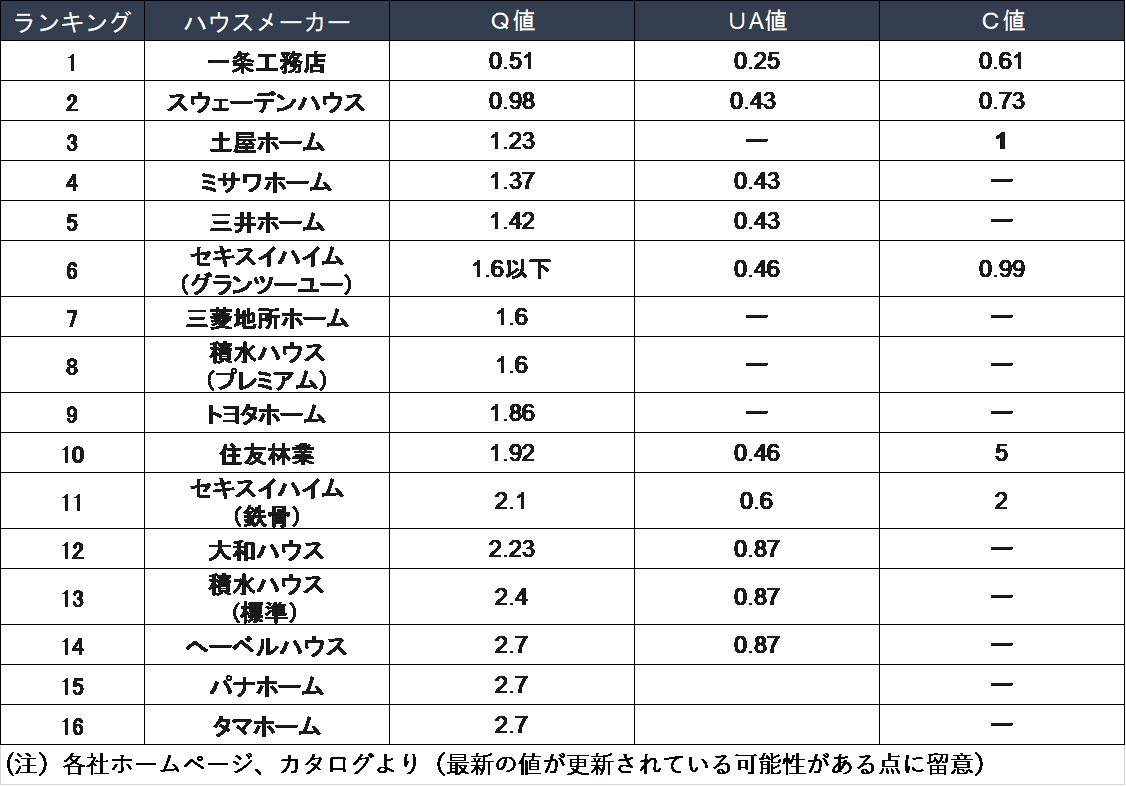
Task: Click UA値 0.87 for ヘーベルハウス
Action: 756,645
